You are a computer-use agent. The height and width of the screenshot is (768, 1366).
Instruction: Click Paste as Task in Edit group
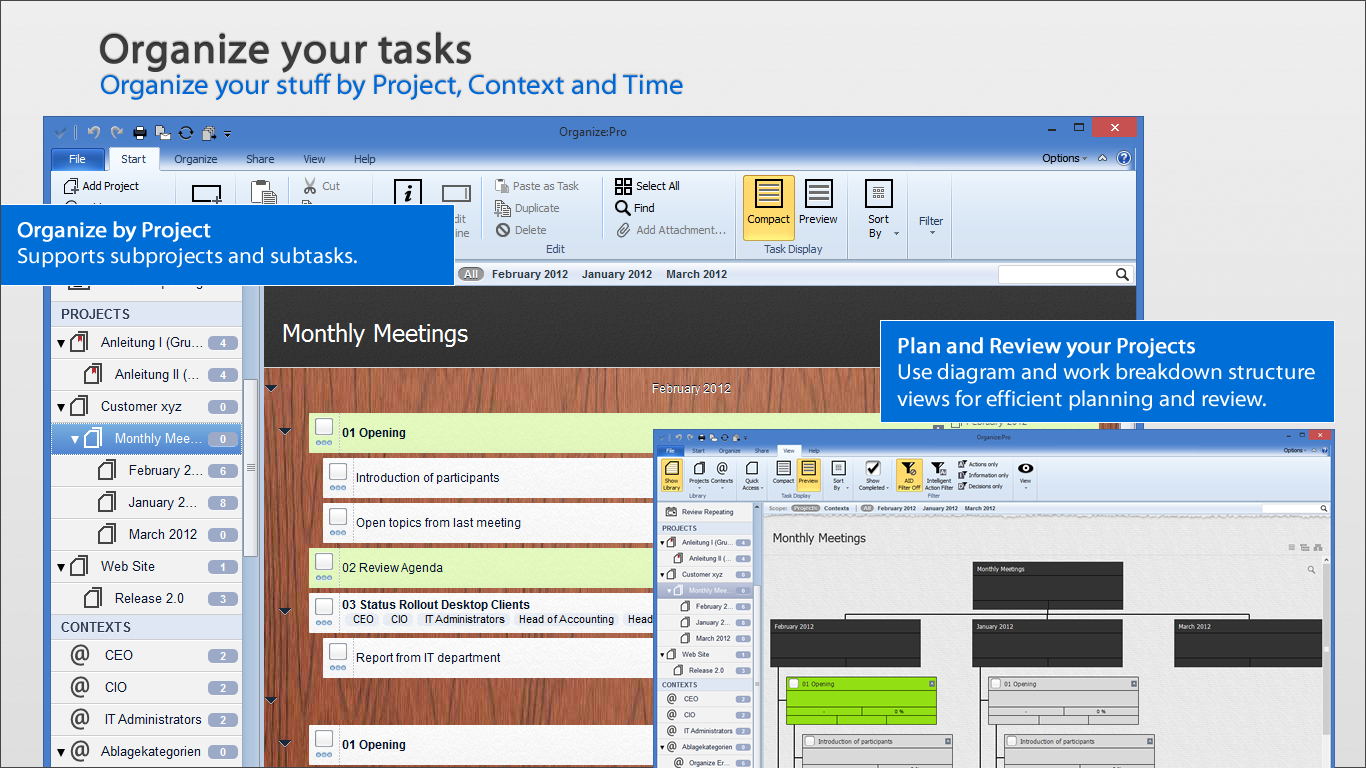537,186
